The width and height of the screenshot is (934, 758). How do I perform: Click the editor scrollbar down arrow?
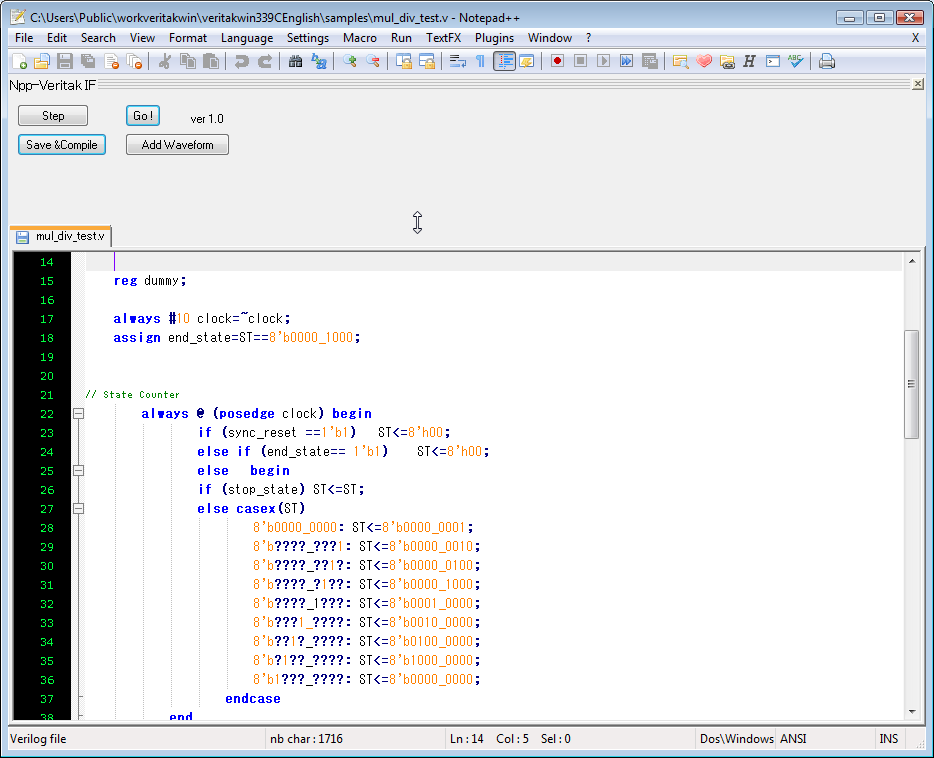[x=912, y=712]
